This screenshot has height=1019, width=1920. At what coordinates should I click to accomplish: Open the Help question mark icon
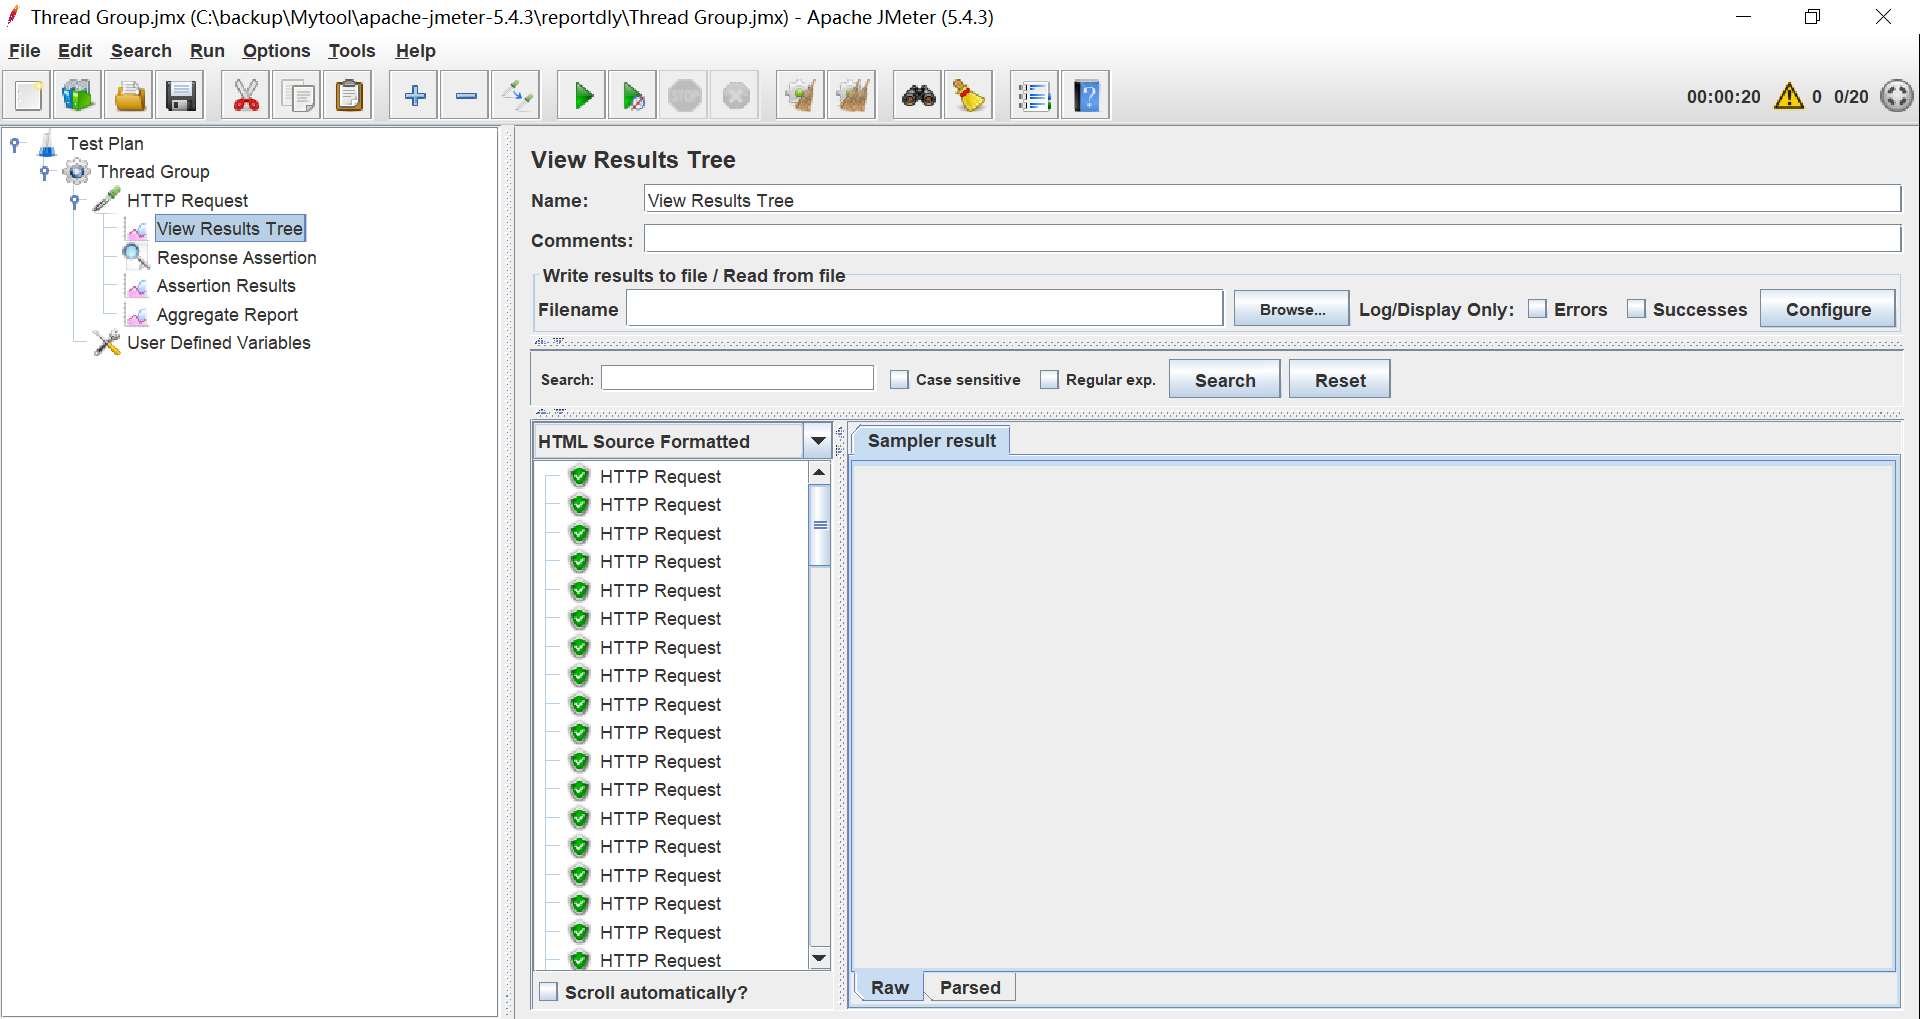pos(1086,96)
